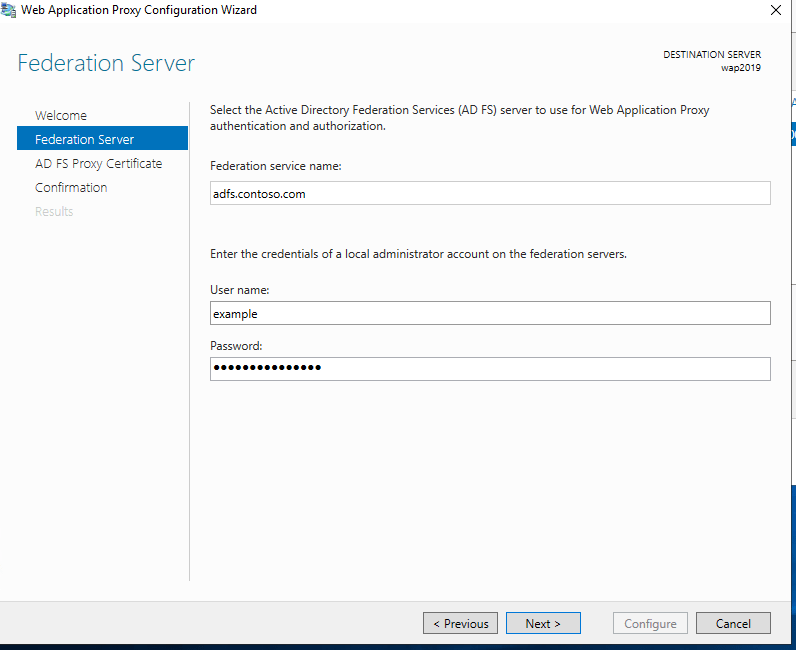The image size is (796, 650).
Task: Click the disabled Configure button
Action: coord(650,623)
